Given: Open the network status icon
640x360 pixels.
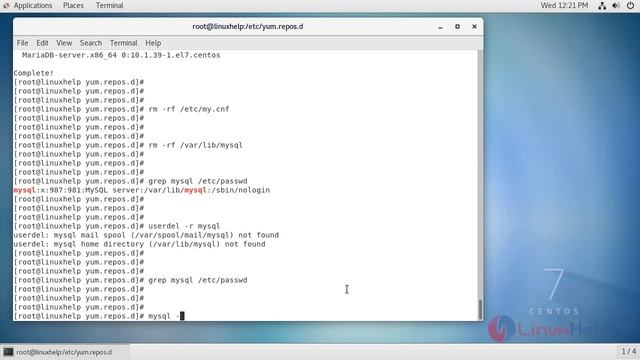Looking at the screenshot, I should click(602, 6).
